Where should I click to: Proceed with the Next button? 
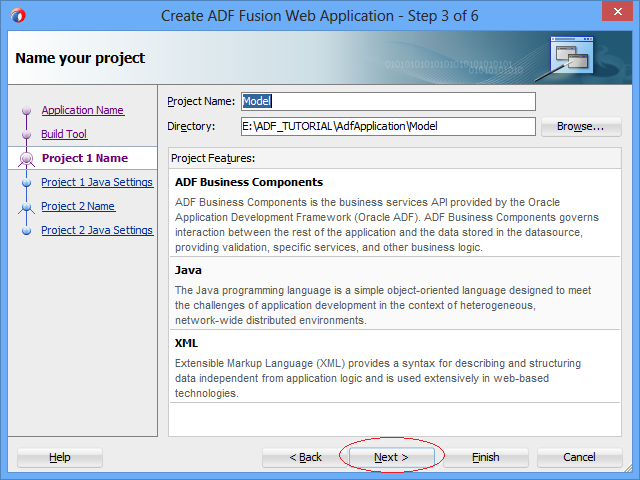tap(391, 457)
